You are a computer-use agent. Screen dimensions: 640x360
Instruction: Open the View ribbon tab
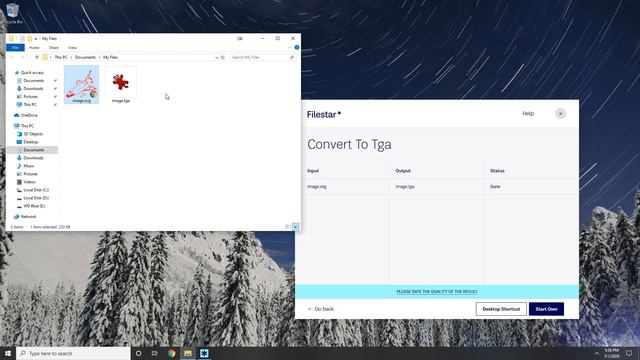(x=72, y=48)
